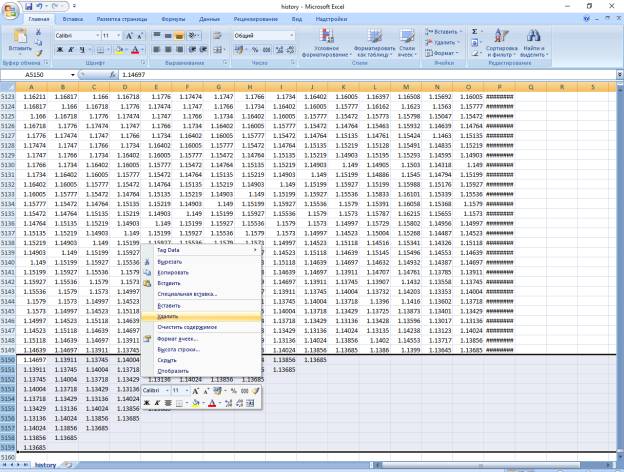The width and height of the screenshot is (624, 472).
Task: Toggle bold in the floating mini toolbar
Action: click(146, 402)
